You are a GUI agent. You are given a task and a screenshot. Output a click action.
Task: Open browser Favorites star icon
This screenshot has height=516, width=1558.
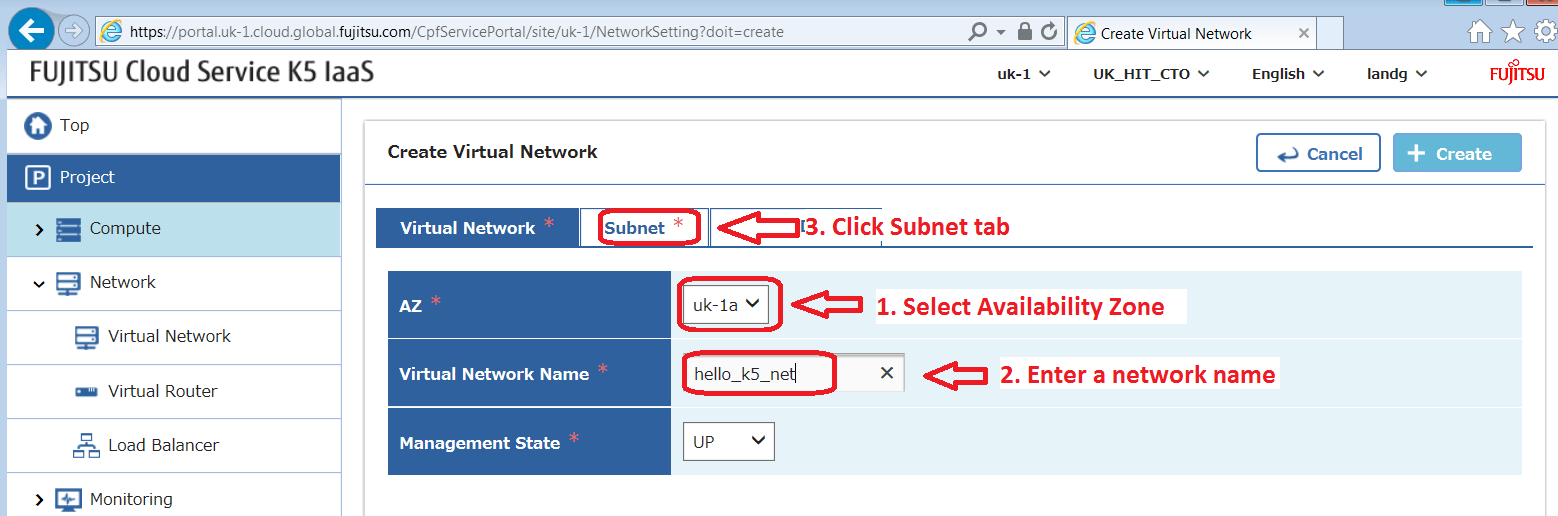coord(1513,32)
